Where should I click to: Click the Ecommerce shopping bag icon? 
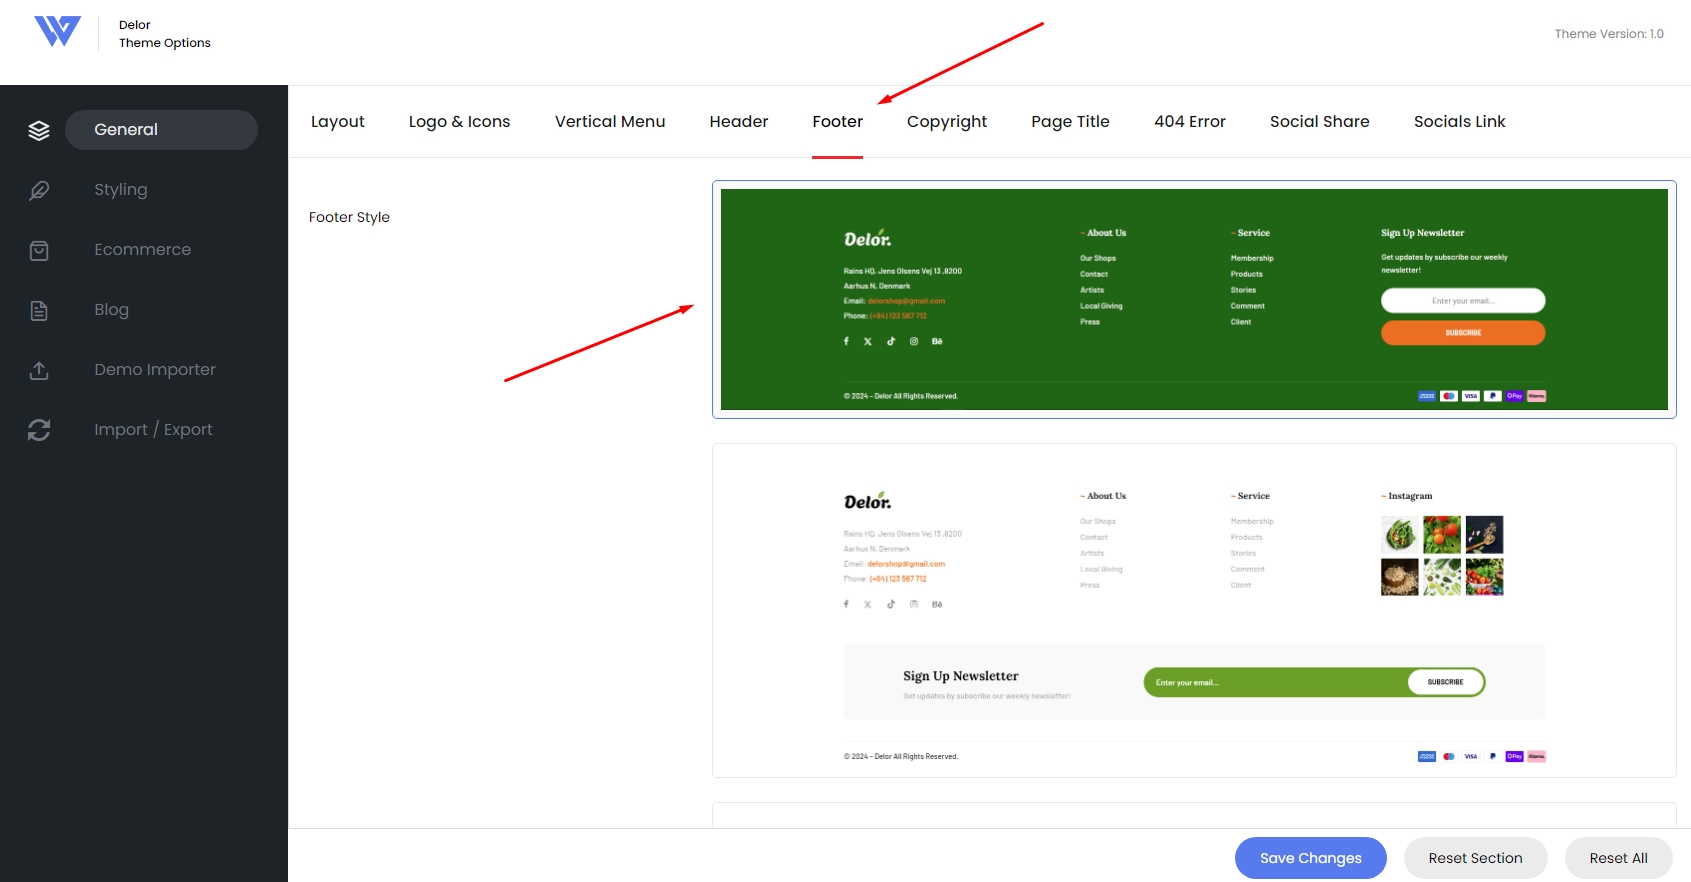click(39, 250)
